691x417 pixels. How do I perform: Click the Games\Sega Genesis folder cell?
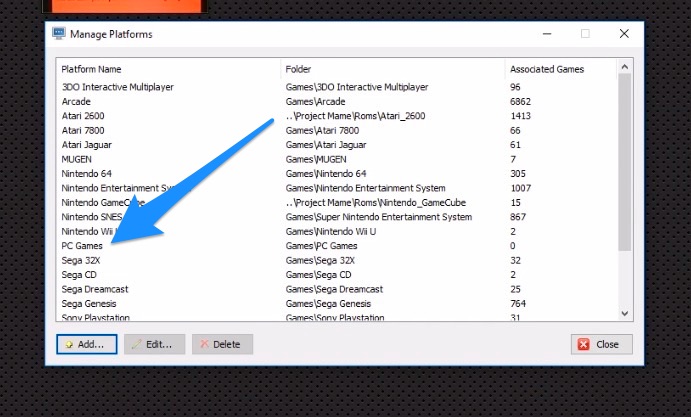(328, 304)
